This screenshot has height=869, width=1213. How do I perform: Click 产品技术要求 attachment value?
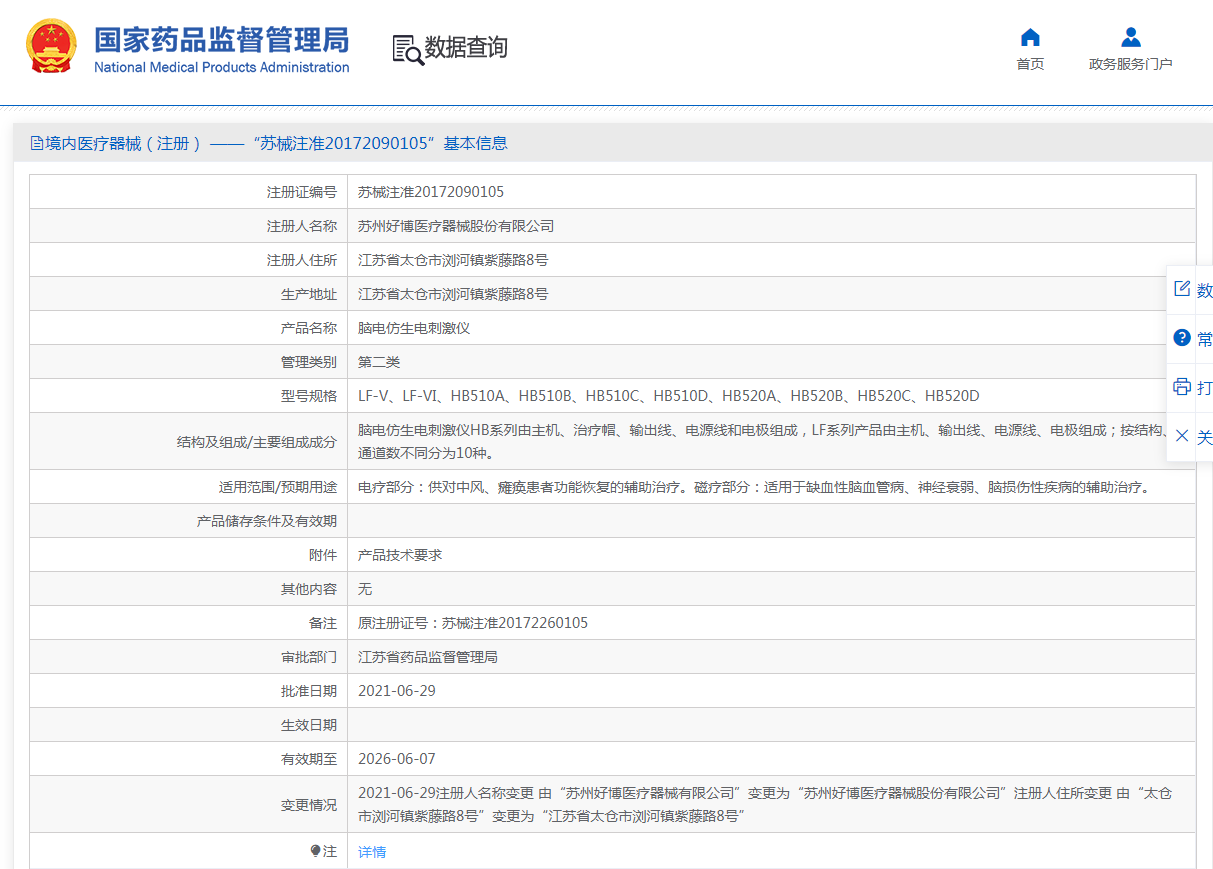[400, 555]
